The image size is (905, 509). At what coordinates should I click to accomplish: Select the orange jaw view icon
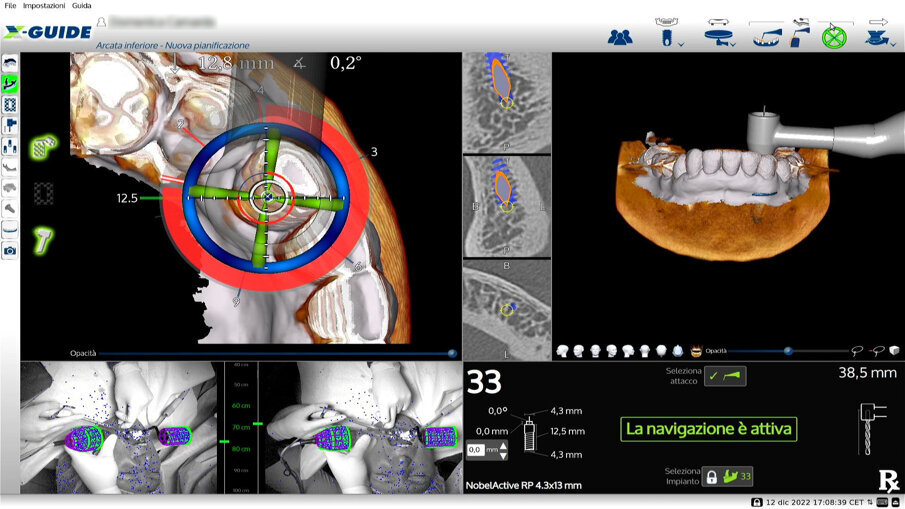(696, 351)
